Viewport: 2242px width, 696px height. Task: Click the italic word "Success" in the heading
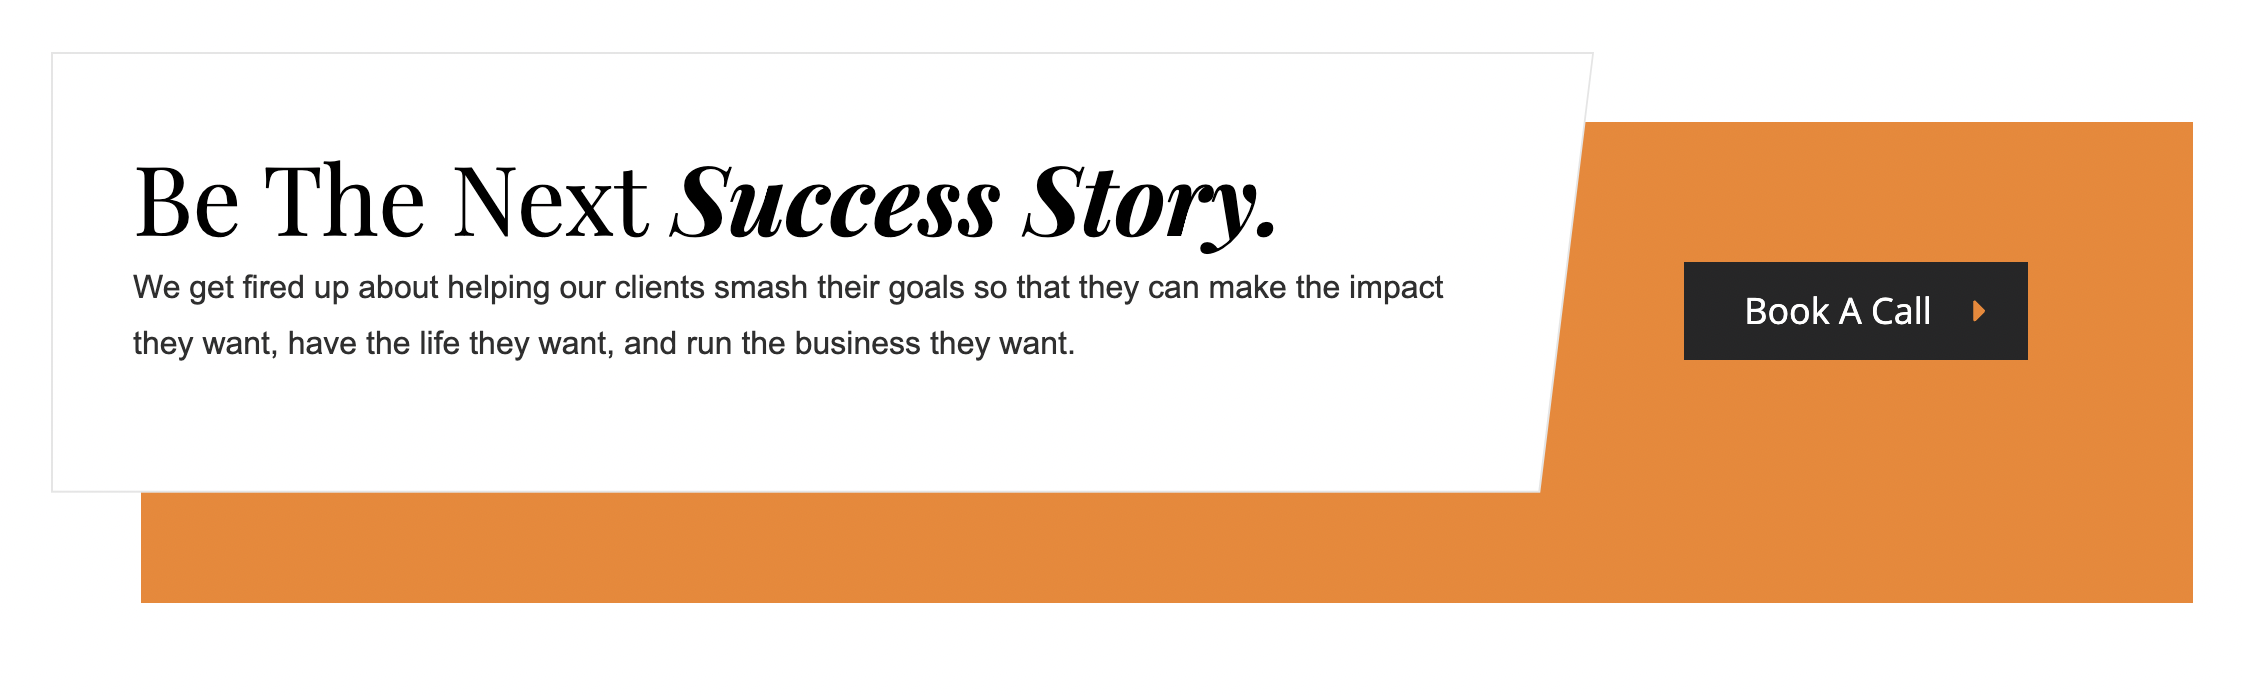pos(836,203)
